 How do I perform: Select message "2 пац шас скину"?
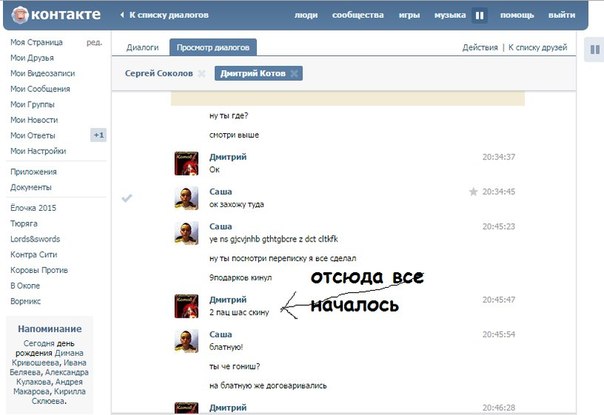click(239, 312)
